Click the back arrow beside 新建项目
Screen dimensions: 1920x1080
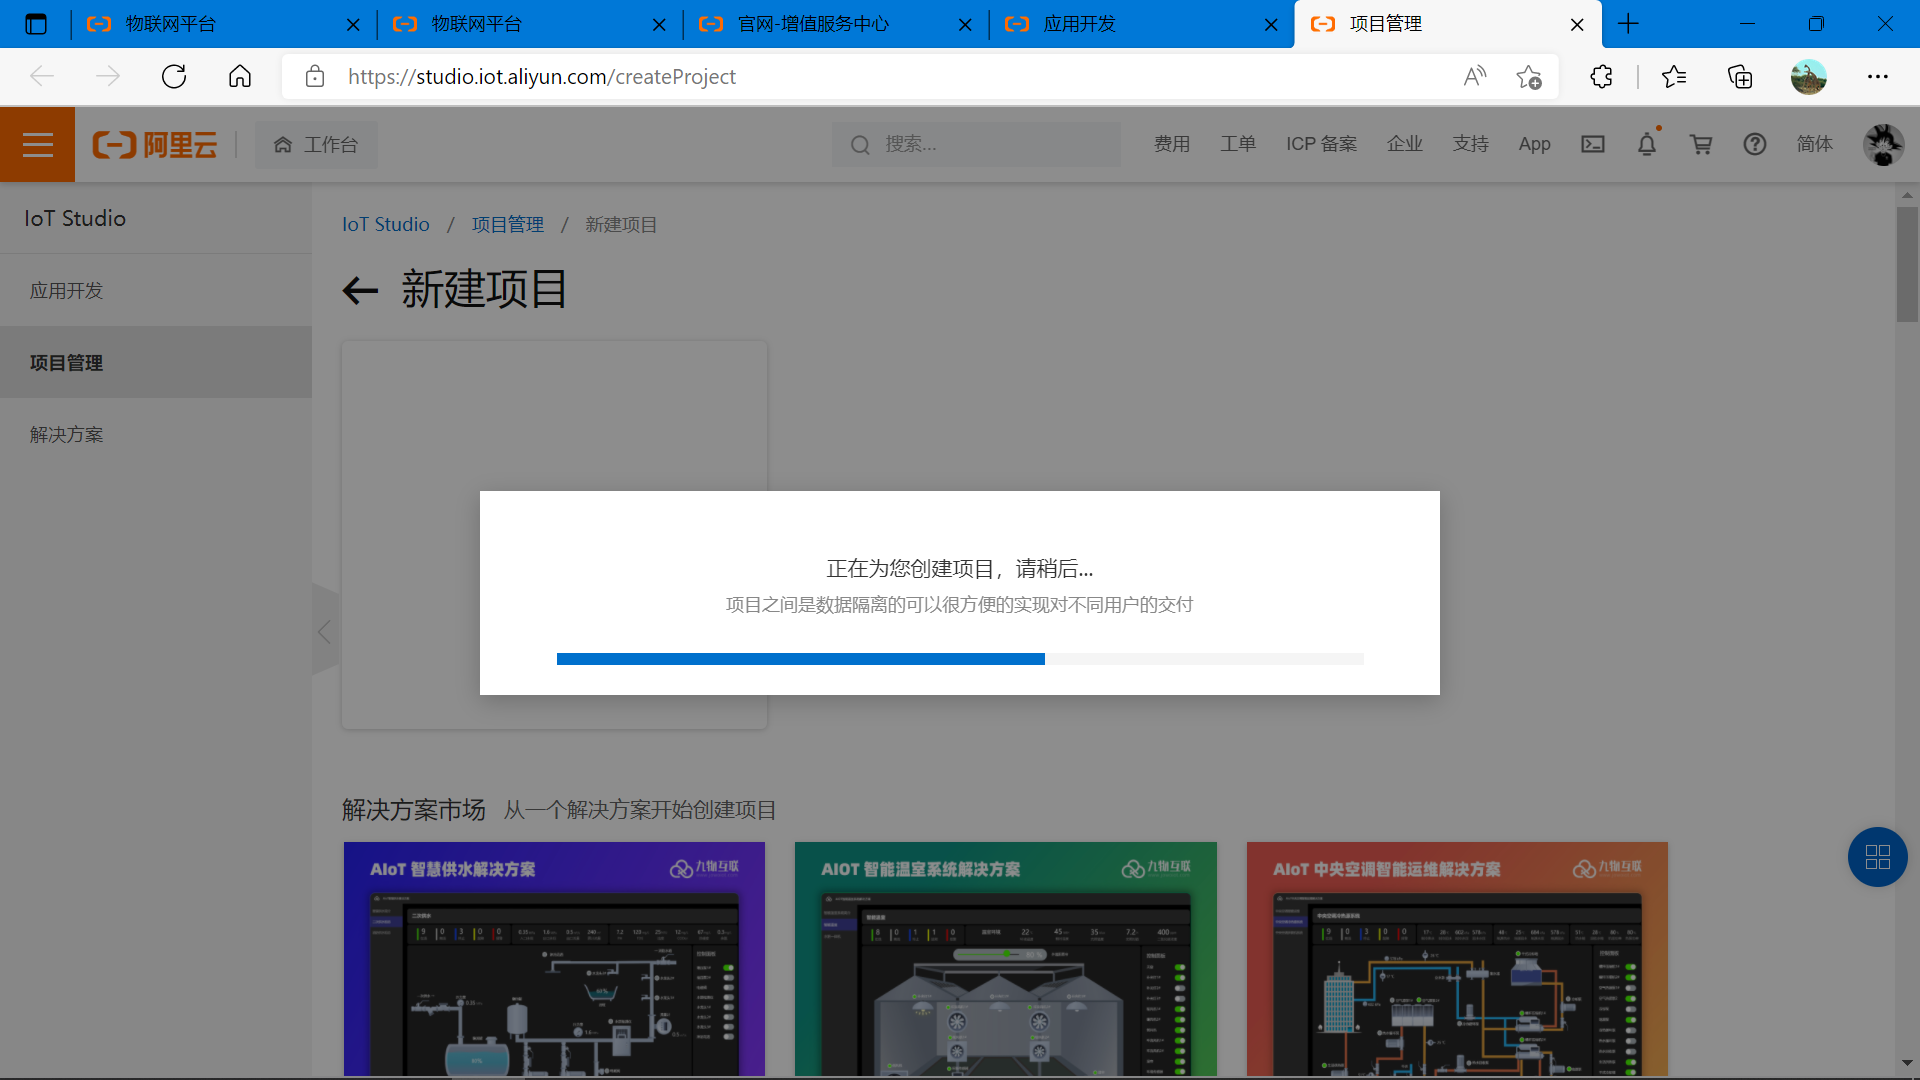pyautogui.click(x=360, y=291)
